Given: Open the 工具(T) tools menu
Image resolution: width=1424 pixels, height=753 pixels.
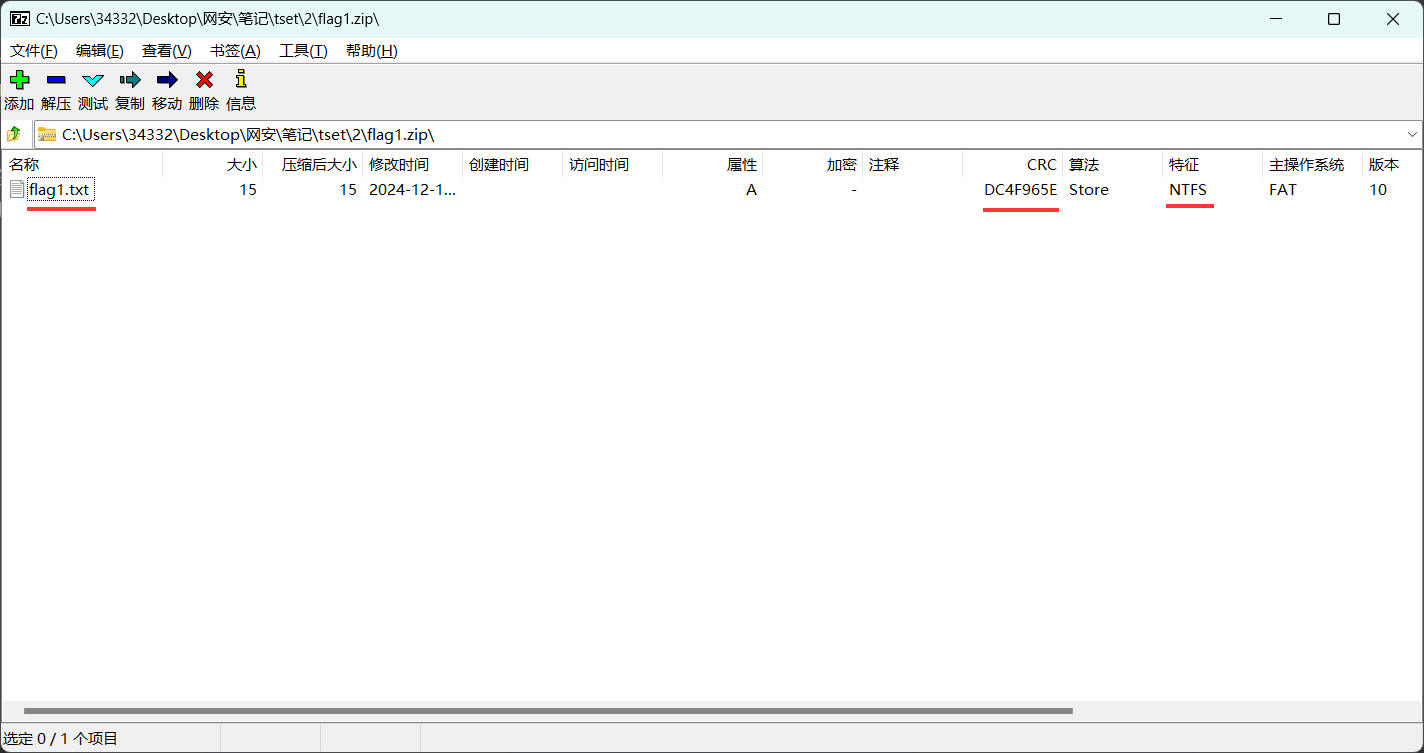Looking at the screenshot, I should coord(303,51).
